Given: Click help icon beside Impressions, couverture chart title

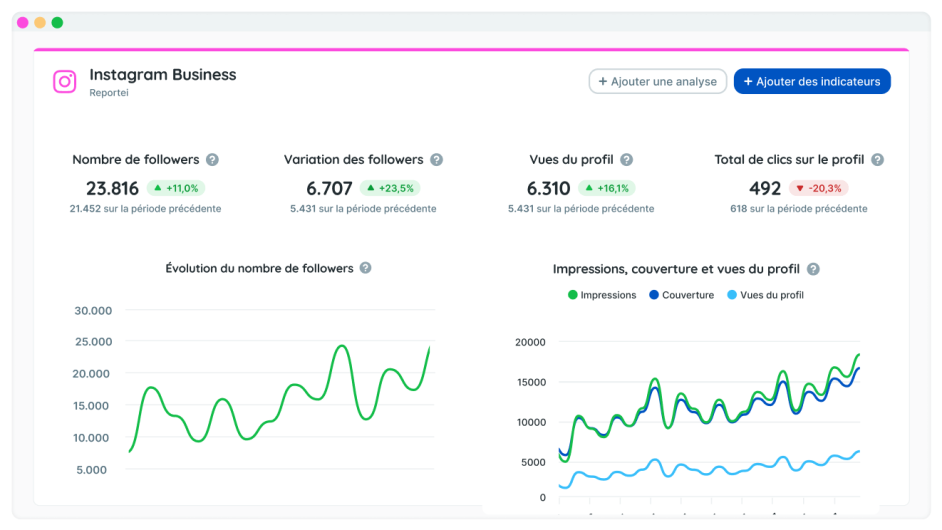Looking at the screenshot, I should click(x=813, y=269).
